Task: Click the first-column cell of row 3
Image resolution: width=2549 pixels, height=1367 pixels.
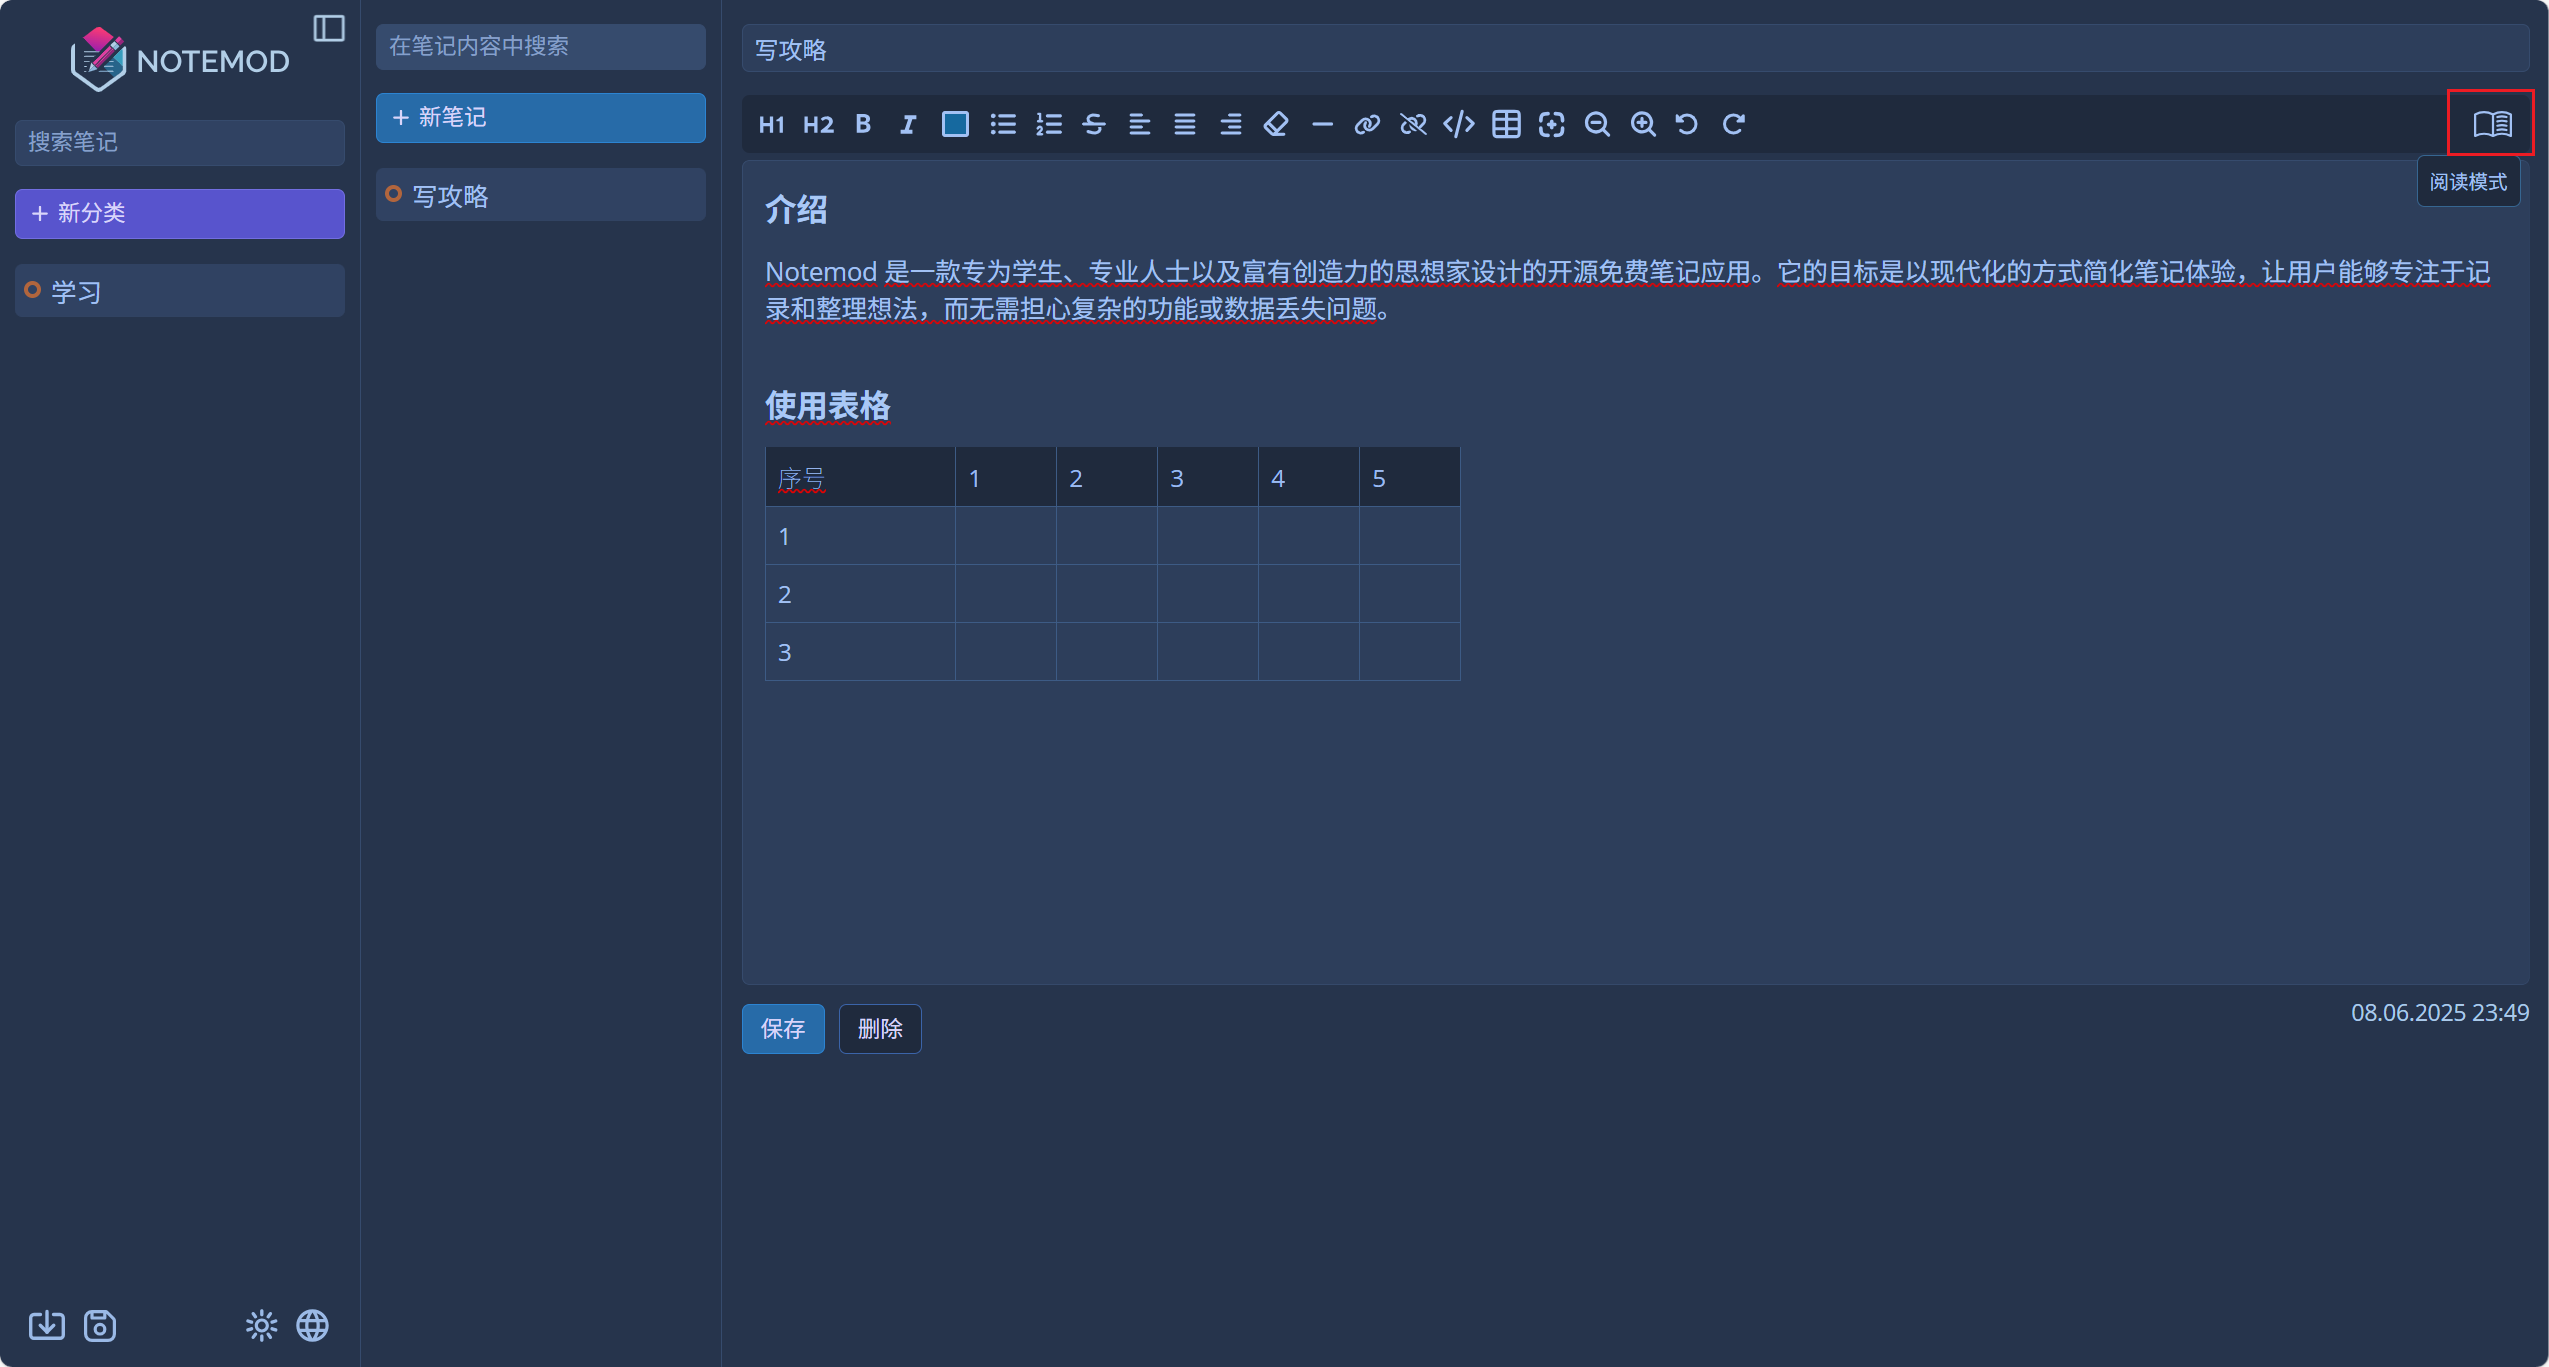Action: point(860,652)
